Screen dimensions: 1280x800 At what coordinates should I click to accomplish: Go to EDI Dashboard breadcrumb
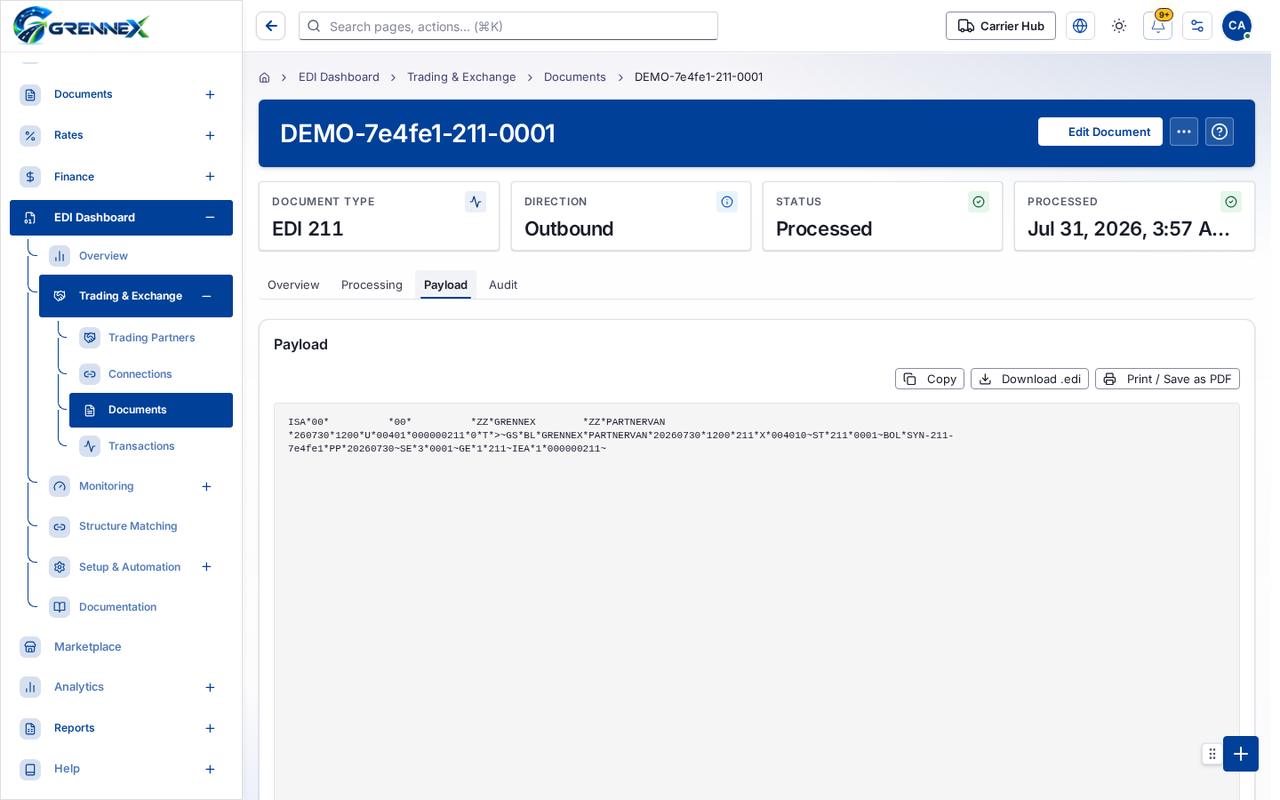click(x=339, y=77)
